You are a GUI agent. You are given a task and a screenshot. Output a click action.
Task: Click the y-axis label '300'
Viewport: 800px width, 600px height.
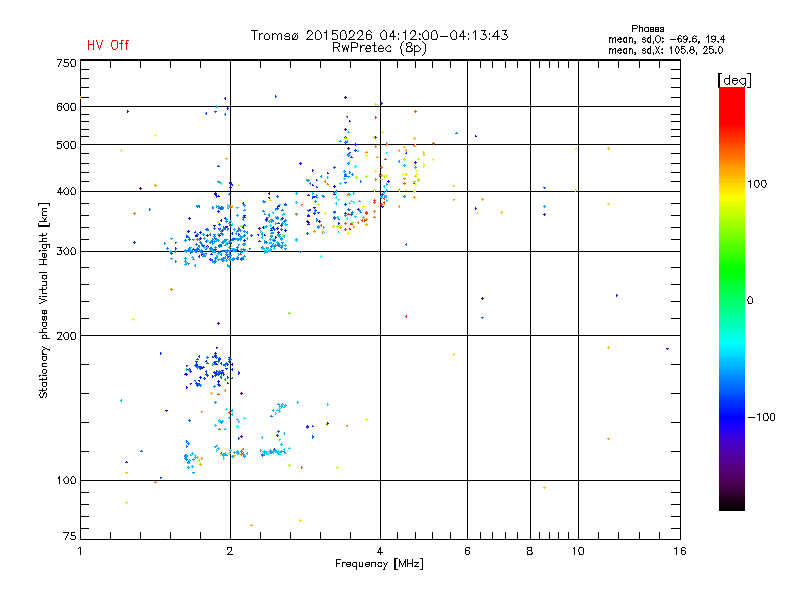point(66,251)
